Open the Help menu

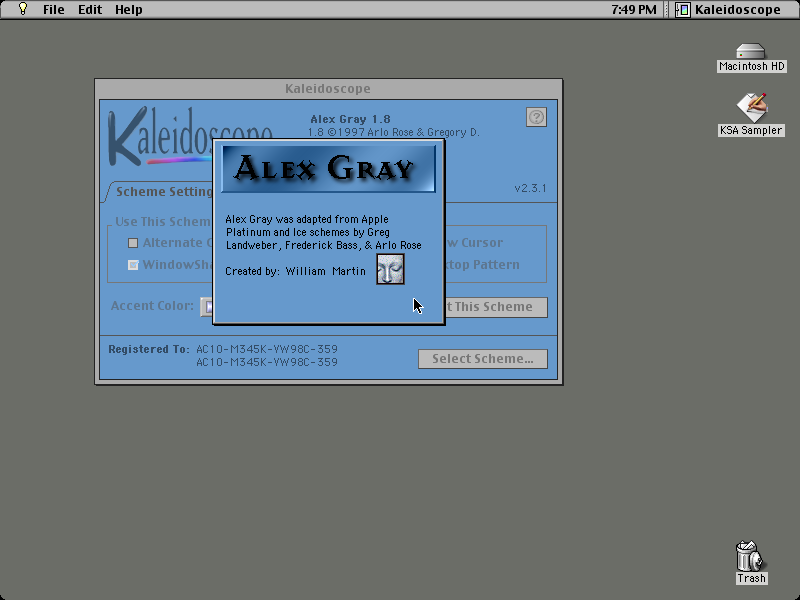[129, 10]
